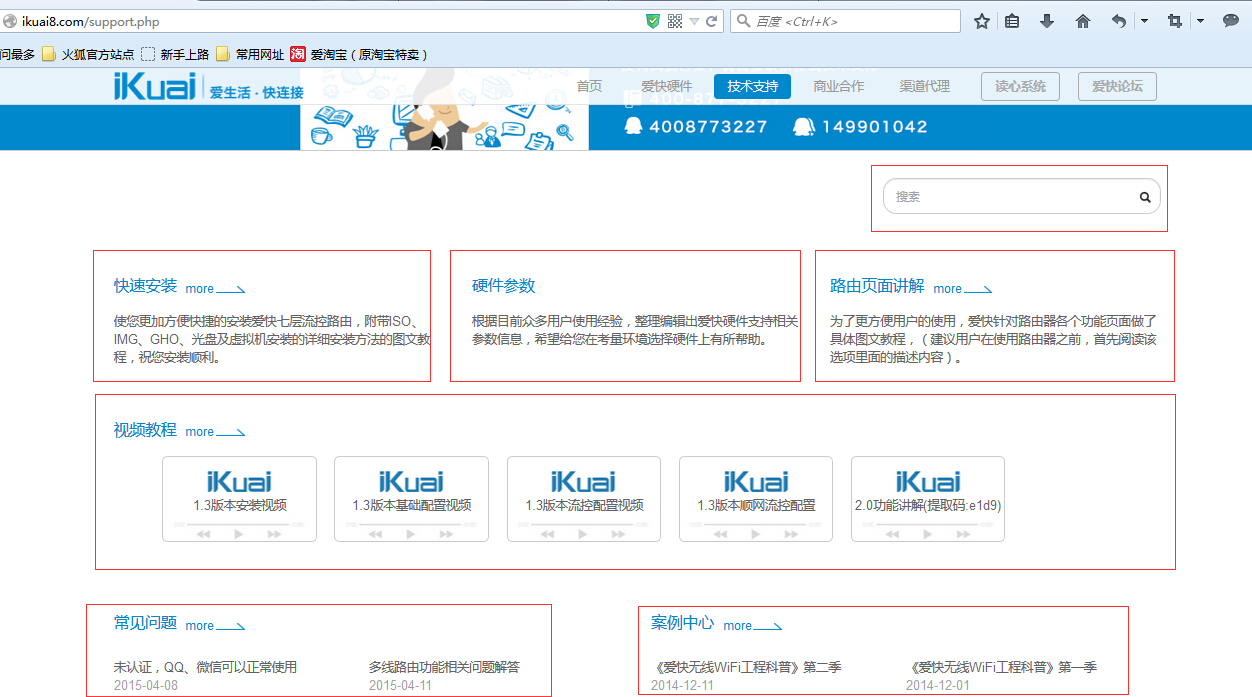
Task: Open the 1.3版本安装视频 video card
Action: coord(239,499)
